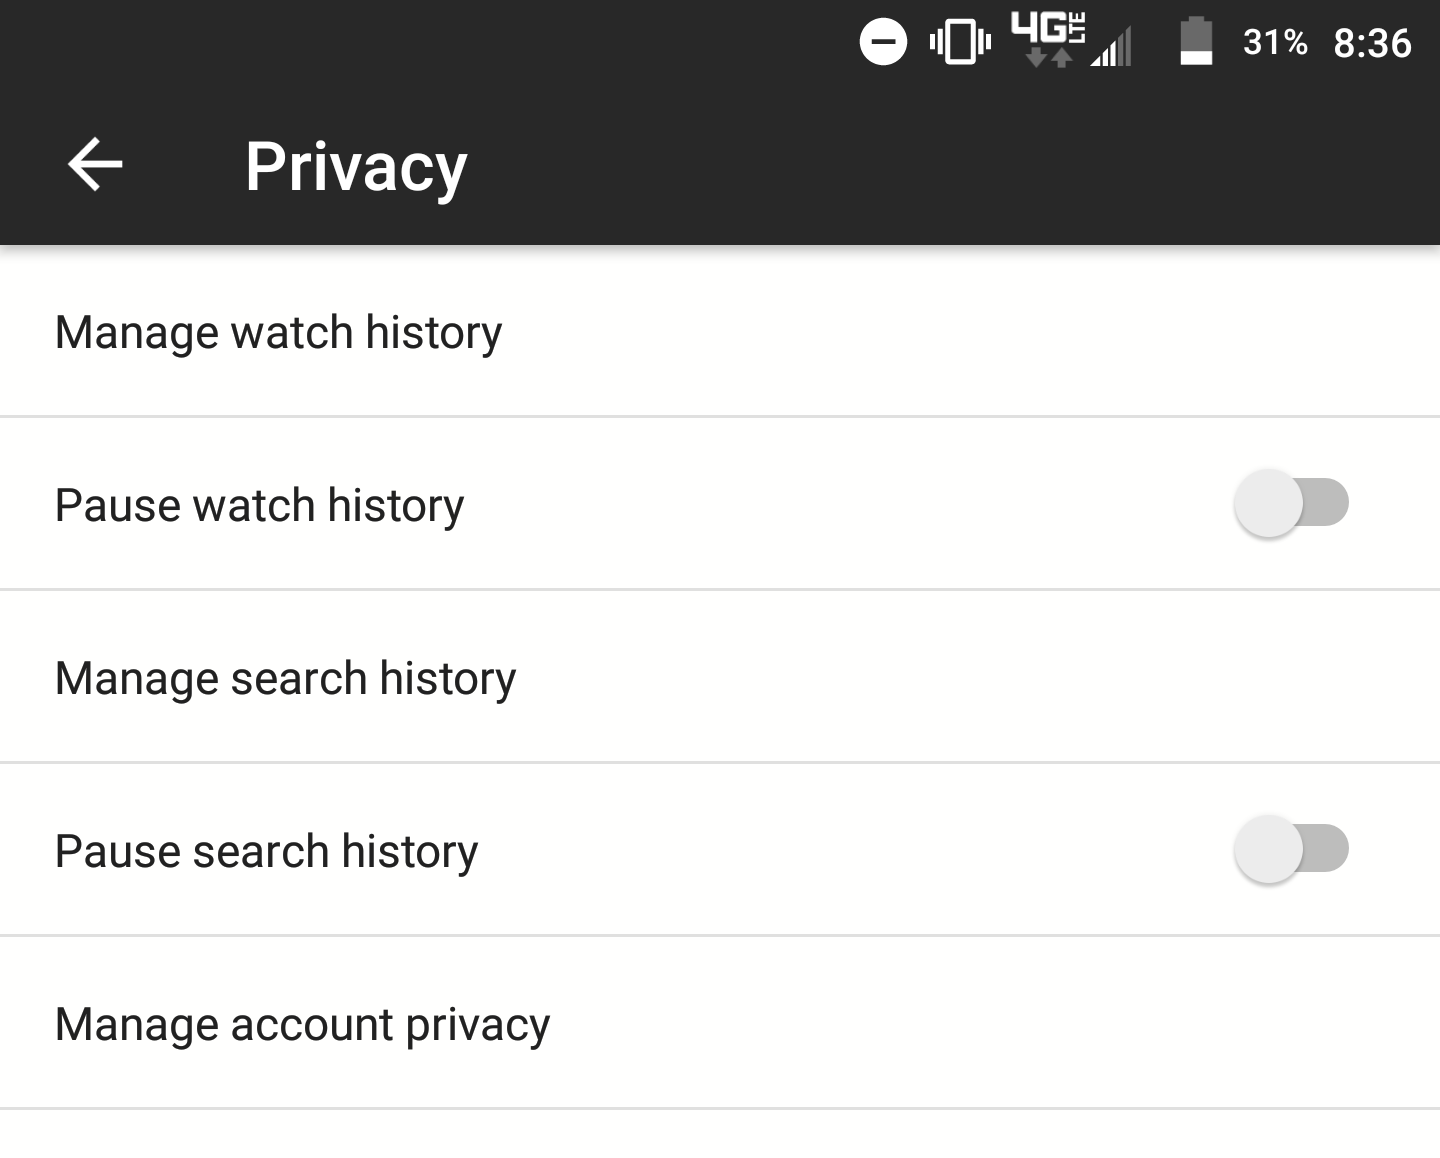The height and width of the screenshot is (1158, 1440).
Task: Tap the back arrow in the header
Action: 95,165
